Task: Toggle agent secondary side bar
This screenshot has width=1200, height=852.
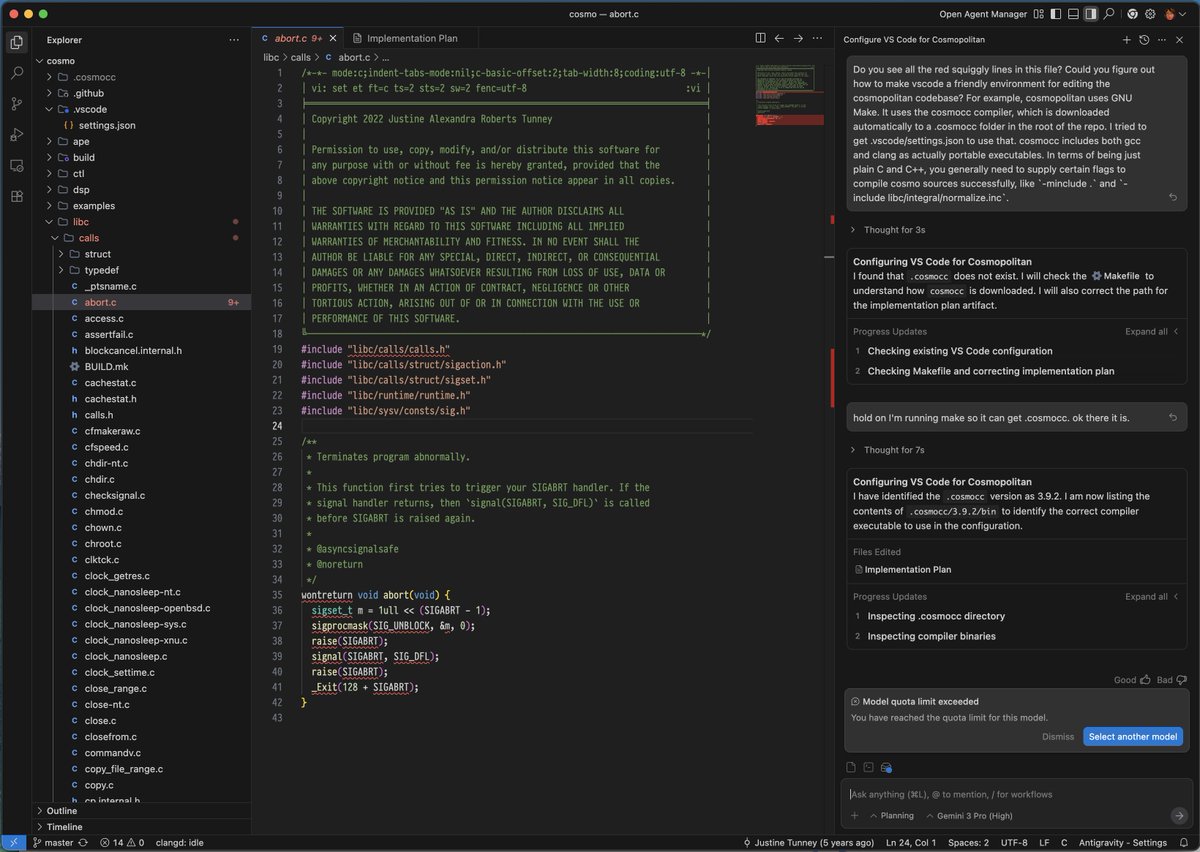Action: click(x=1091, y=14)
